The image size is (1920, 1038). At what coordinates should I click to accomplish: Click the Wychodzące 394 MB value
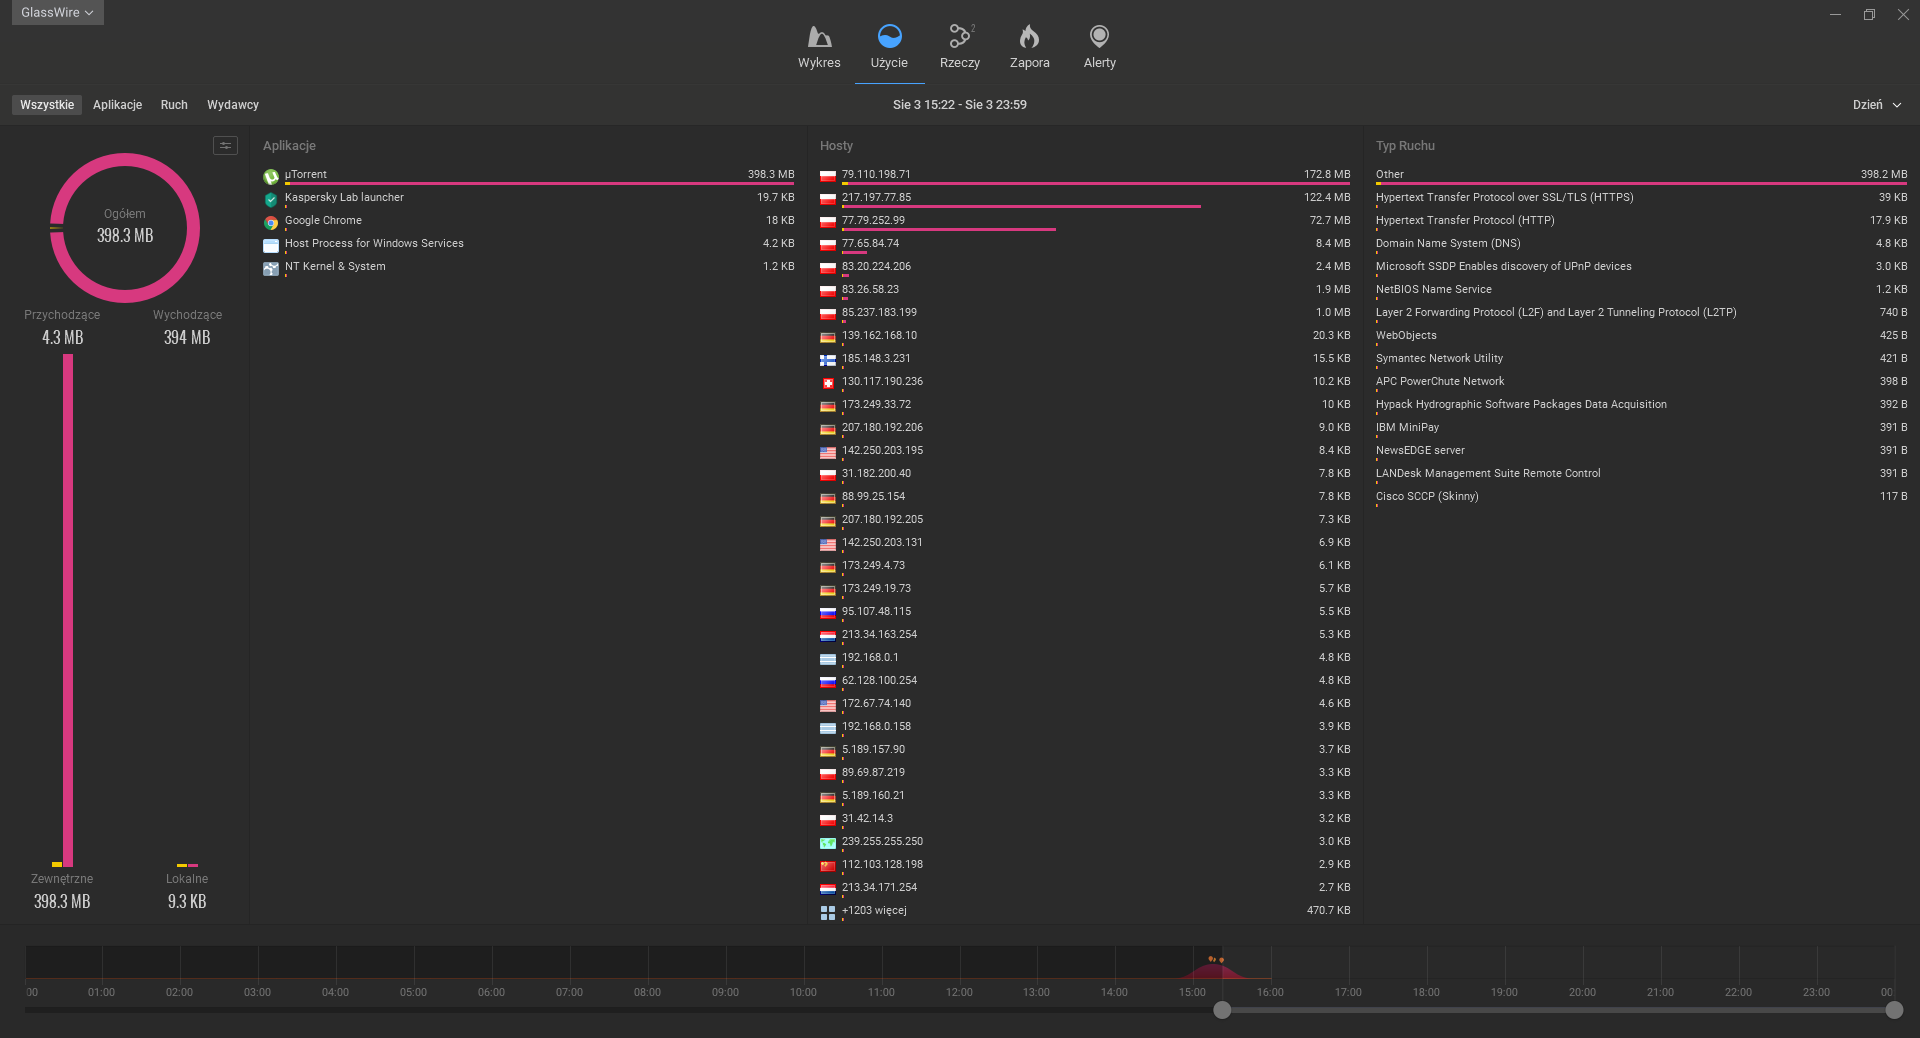coord(187,338)
